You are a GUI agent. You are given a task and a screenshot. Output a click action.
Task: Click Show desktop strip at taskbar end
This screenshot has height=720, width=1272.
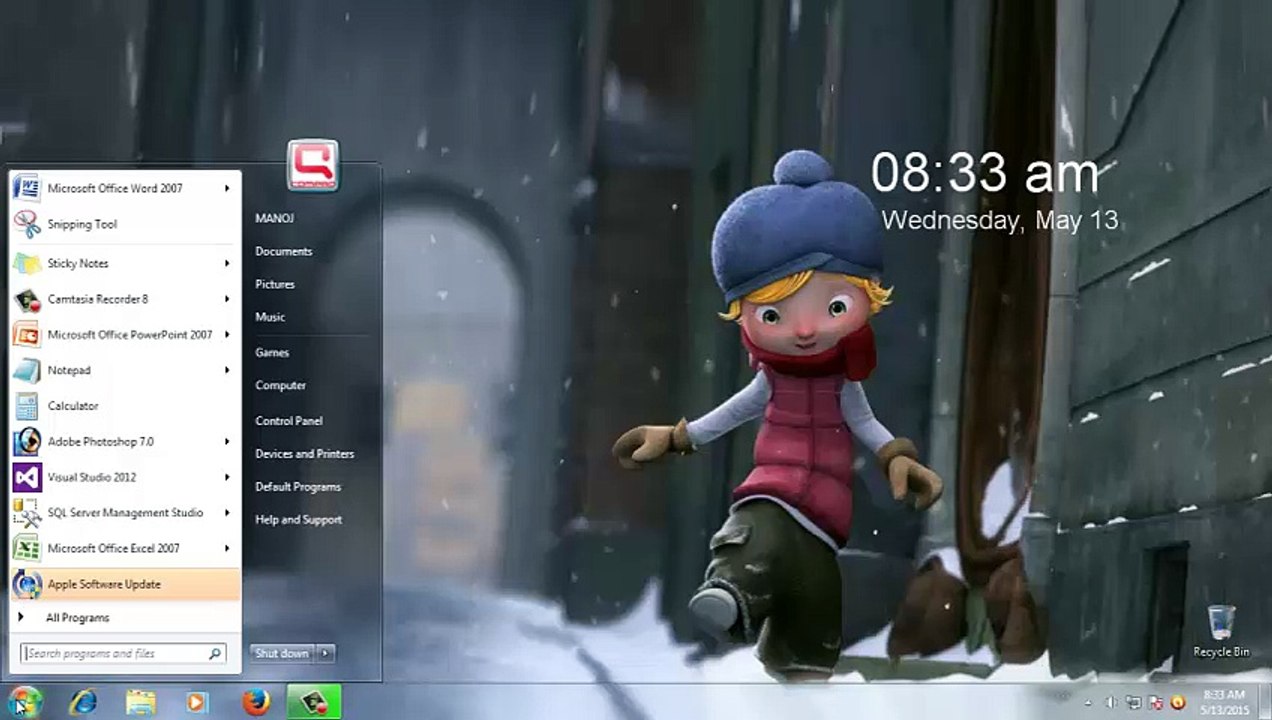pos(1265,703)
